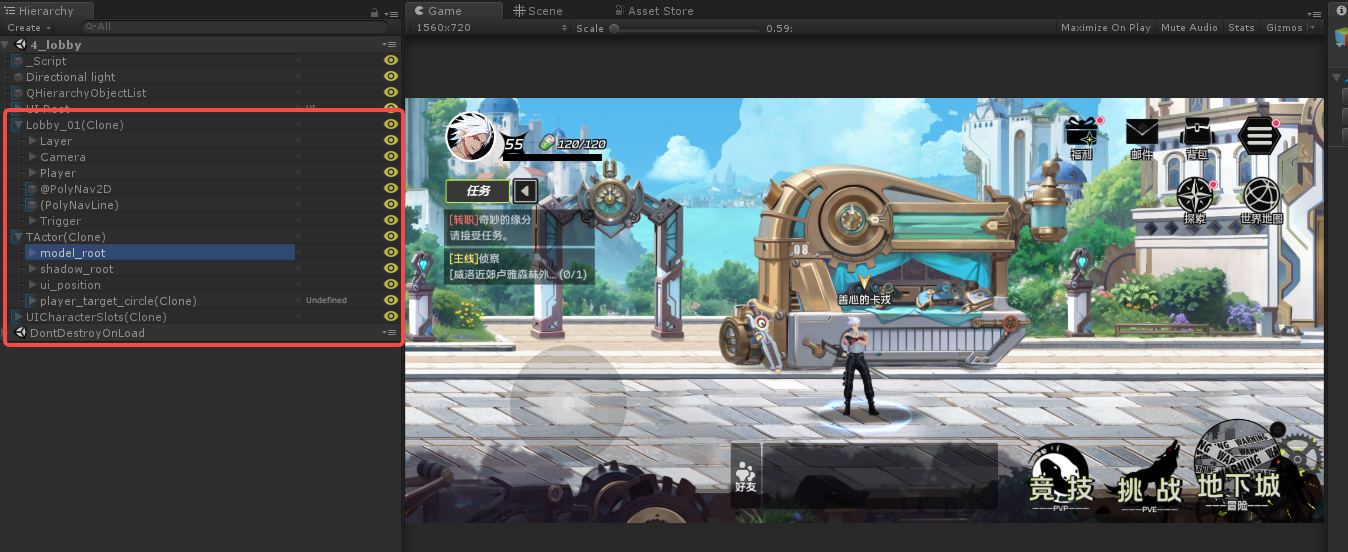Click the Hierarchy search field
Viewport: 1348px width, 552px height.
[x=235, y=27]
